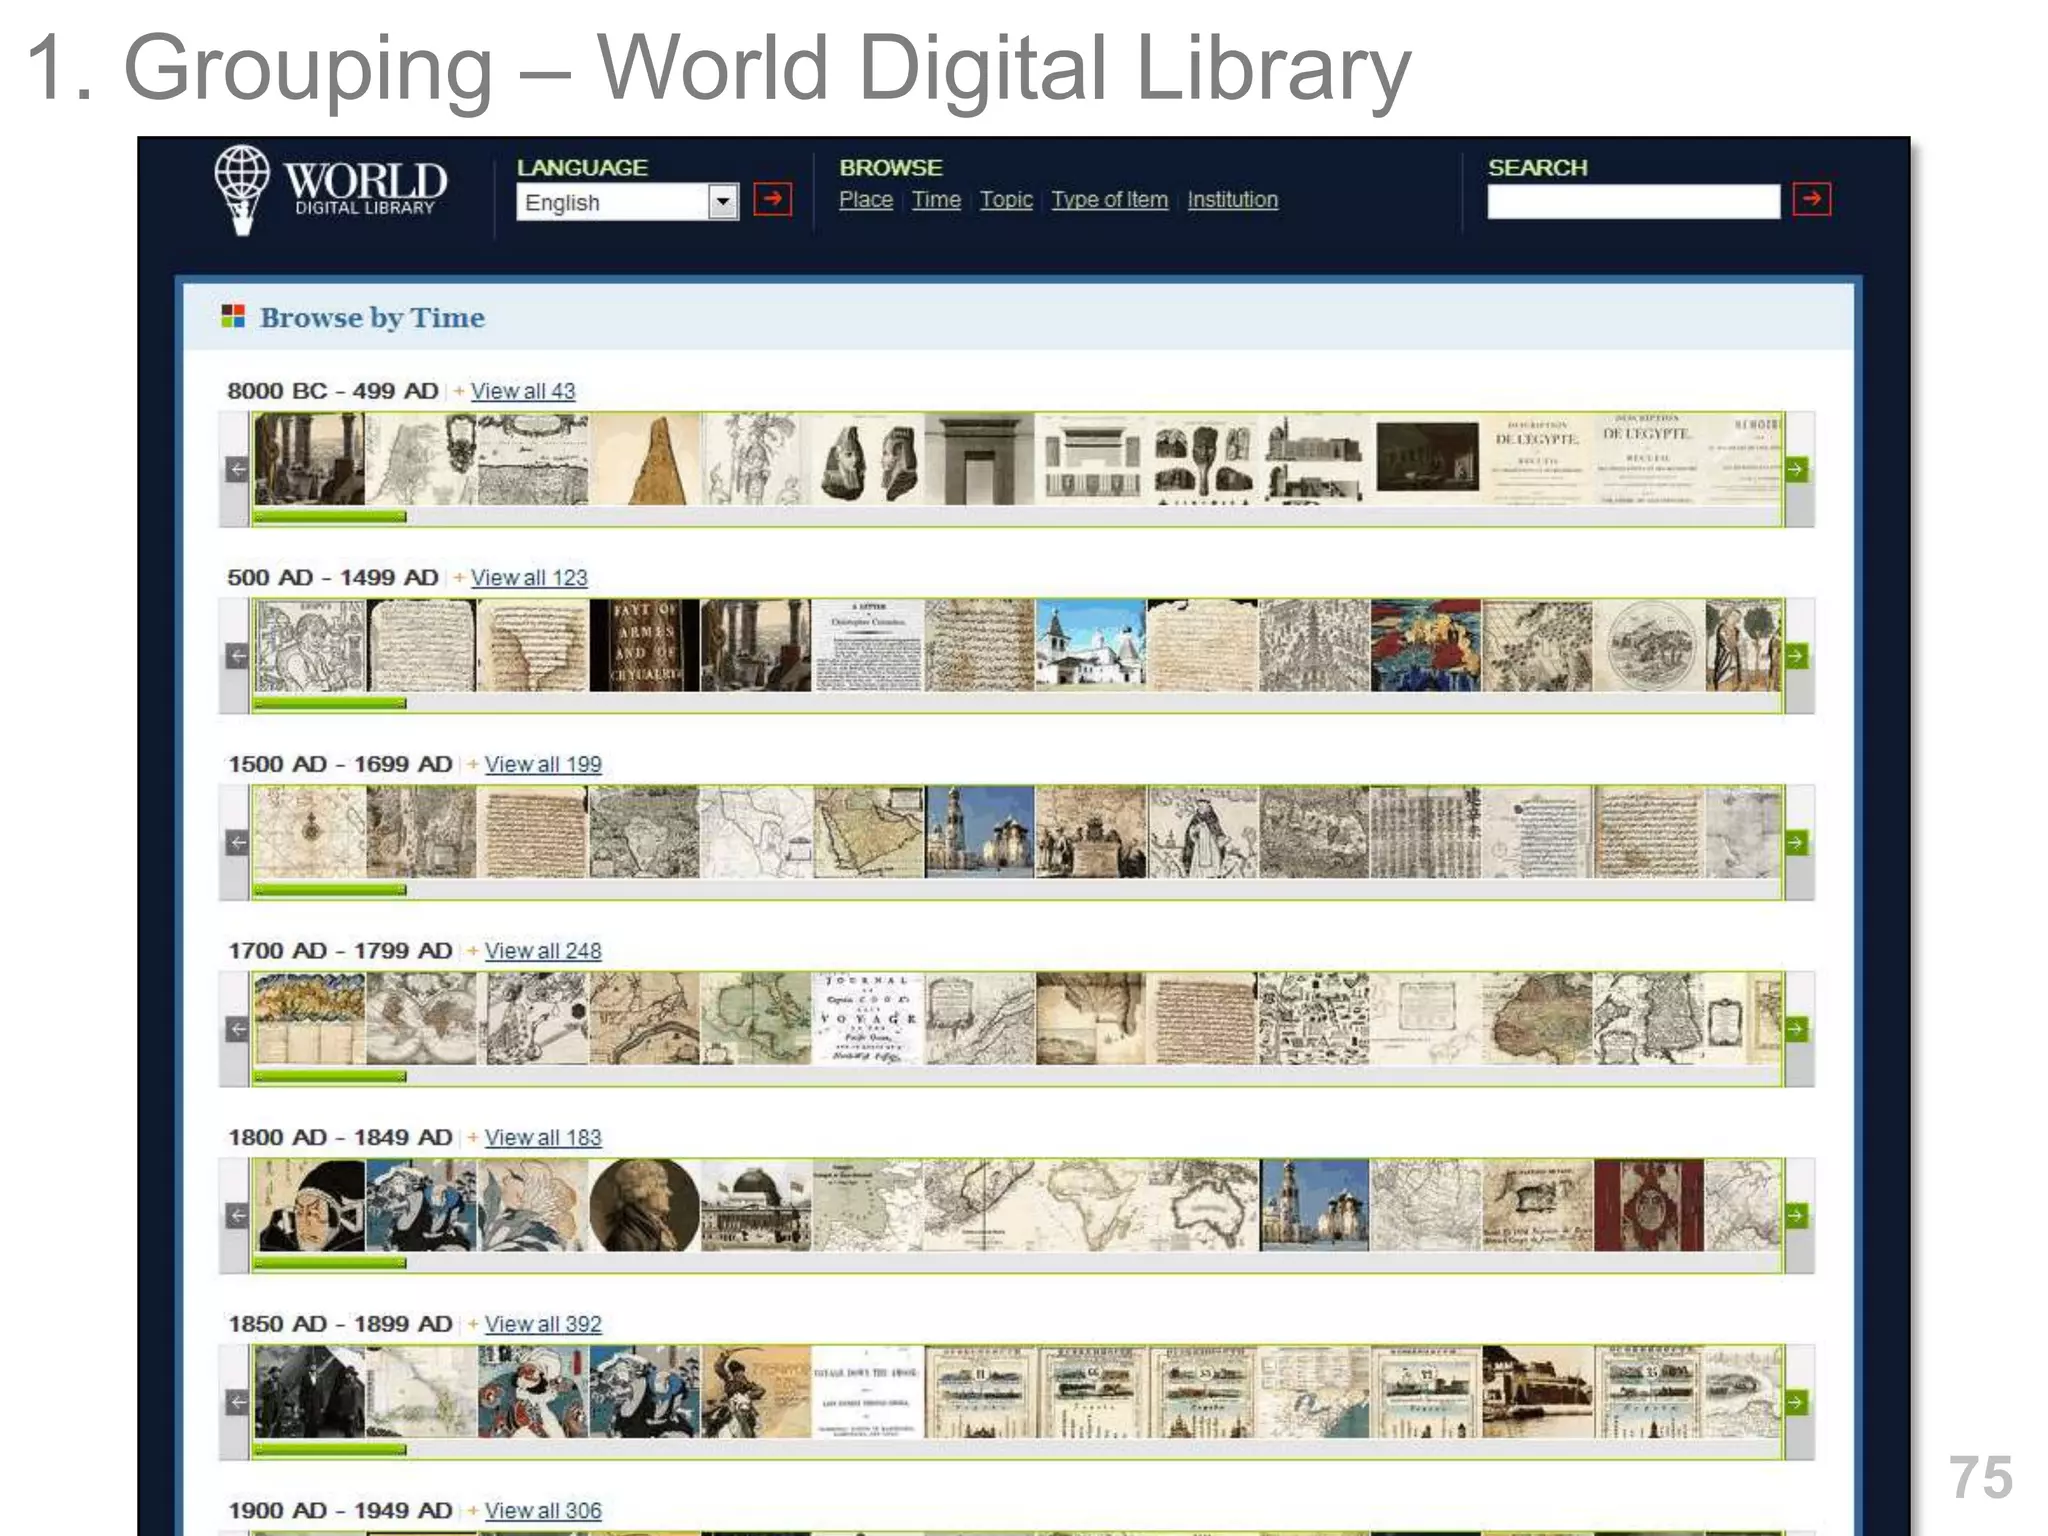Open the Language dropdown showing English
This screenshot has height=1536, width=2048.
628,202
